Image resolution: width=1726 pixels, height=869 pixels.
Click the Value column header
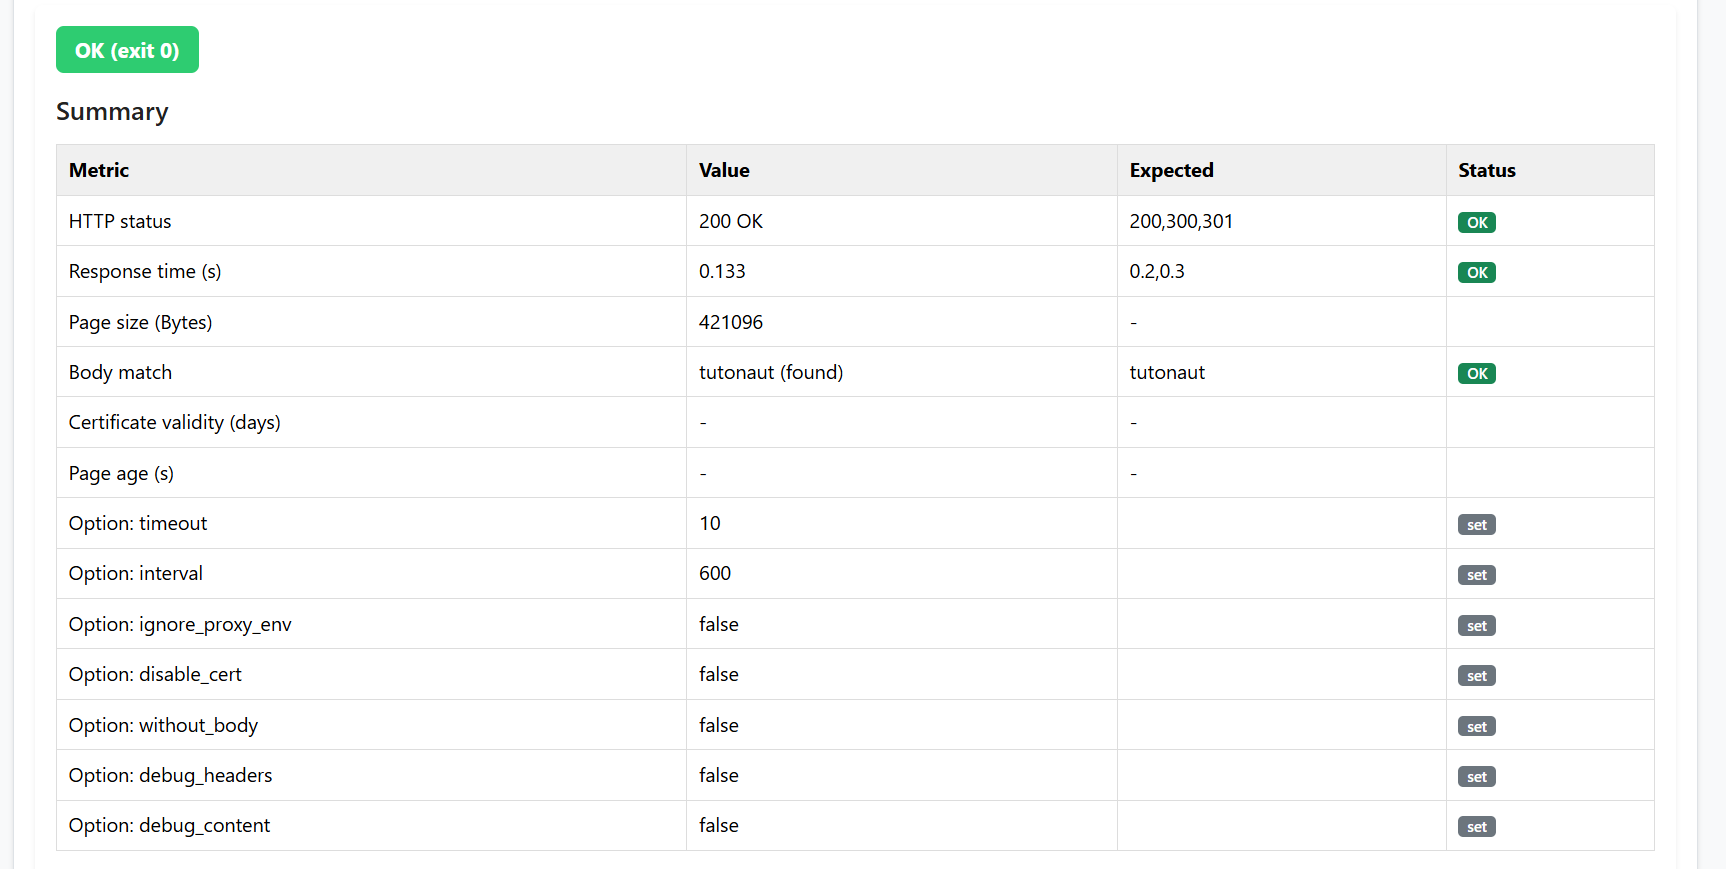click(x=724, y=170)
